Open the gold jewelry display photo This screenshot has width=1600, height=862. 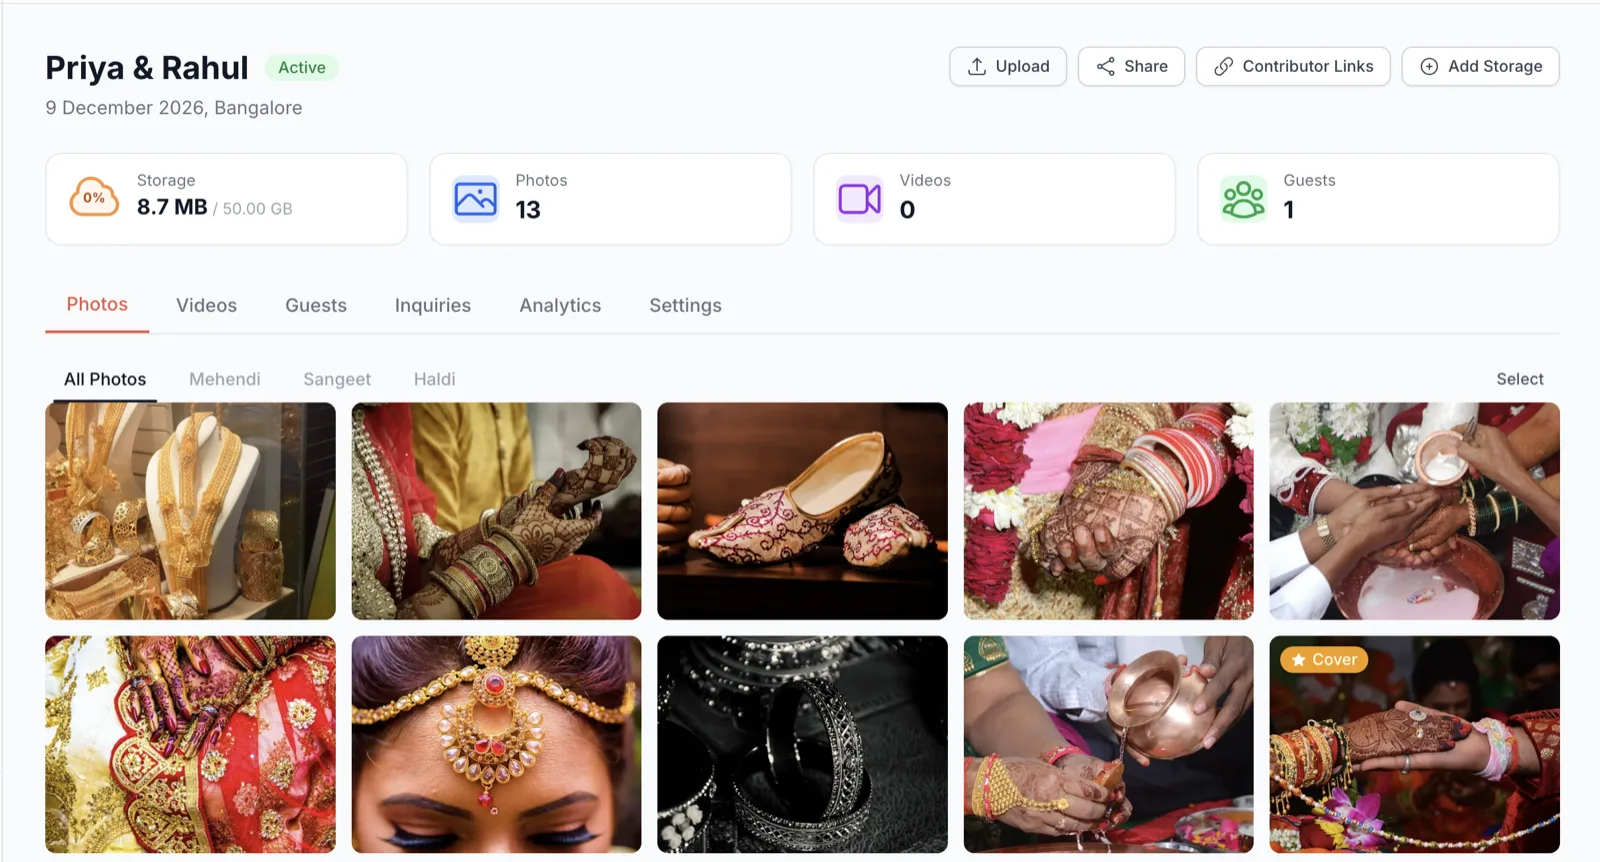(x=190, y=511)
